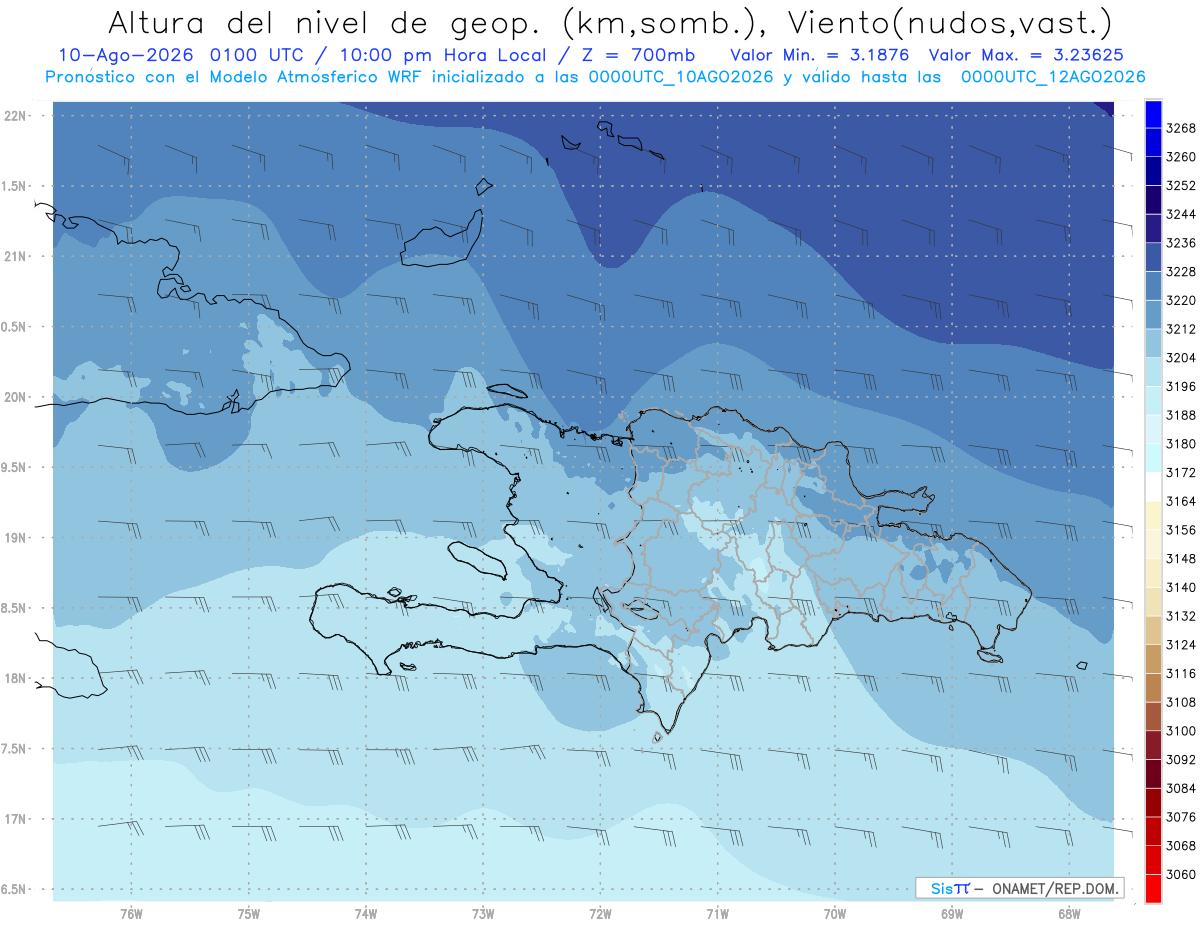The height and width of the screenshot is (927, 1200).
Task: Click the colorbar label 3060
Action: click(x=1181, y=874)
